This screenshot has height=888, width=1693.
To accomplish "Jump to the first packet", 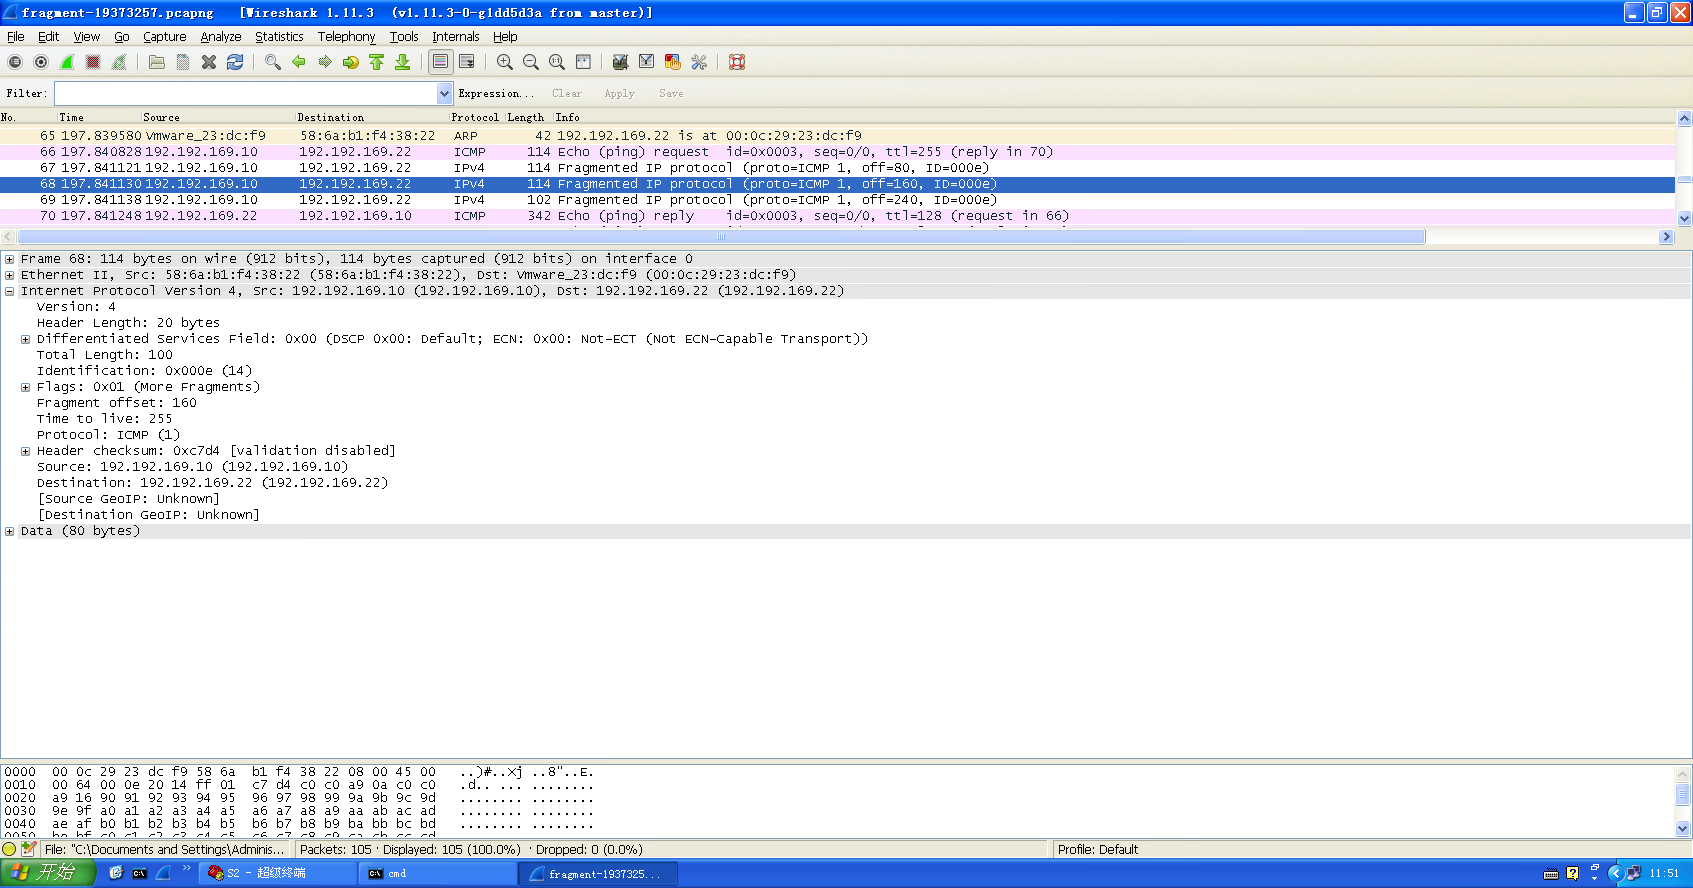I will click(377, 62).
